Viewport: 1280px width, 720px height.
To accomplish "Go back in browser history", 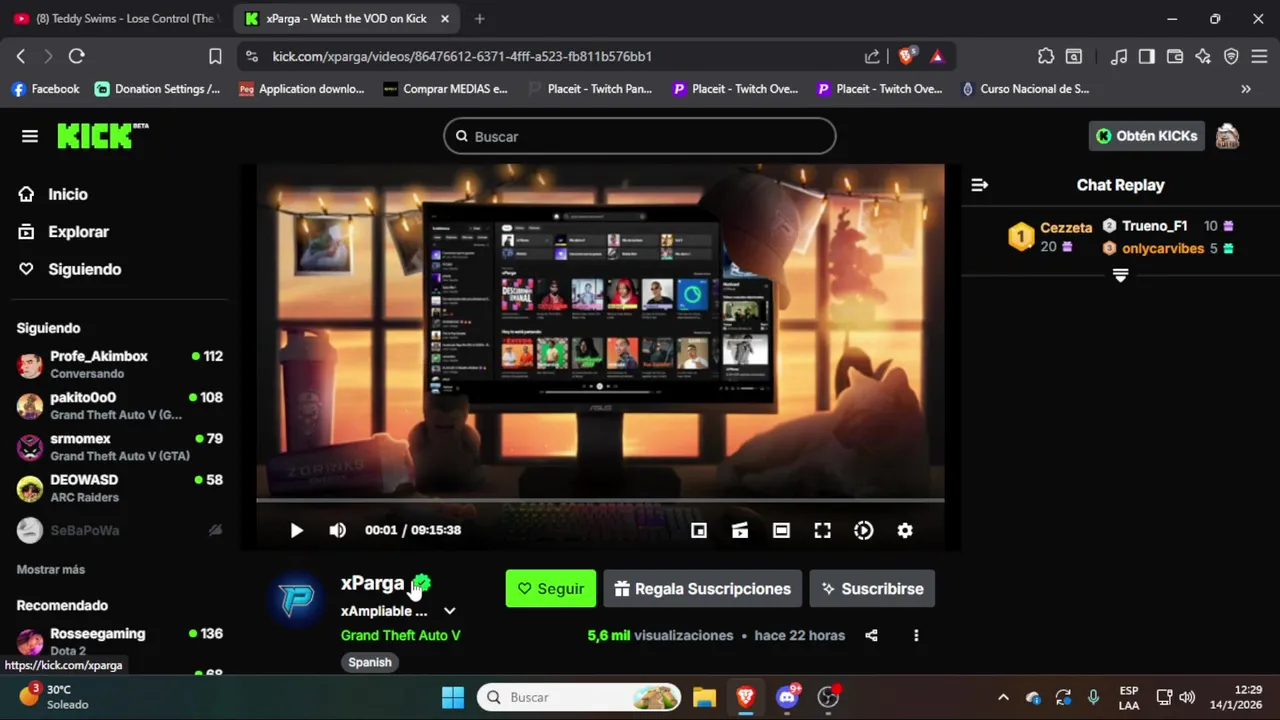I will (21, 56).
